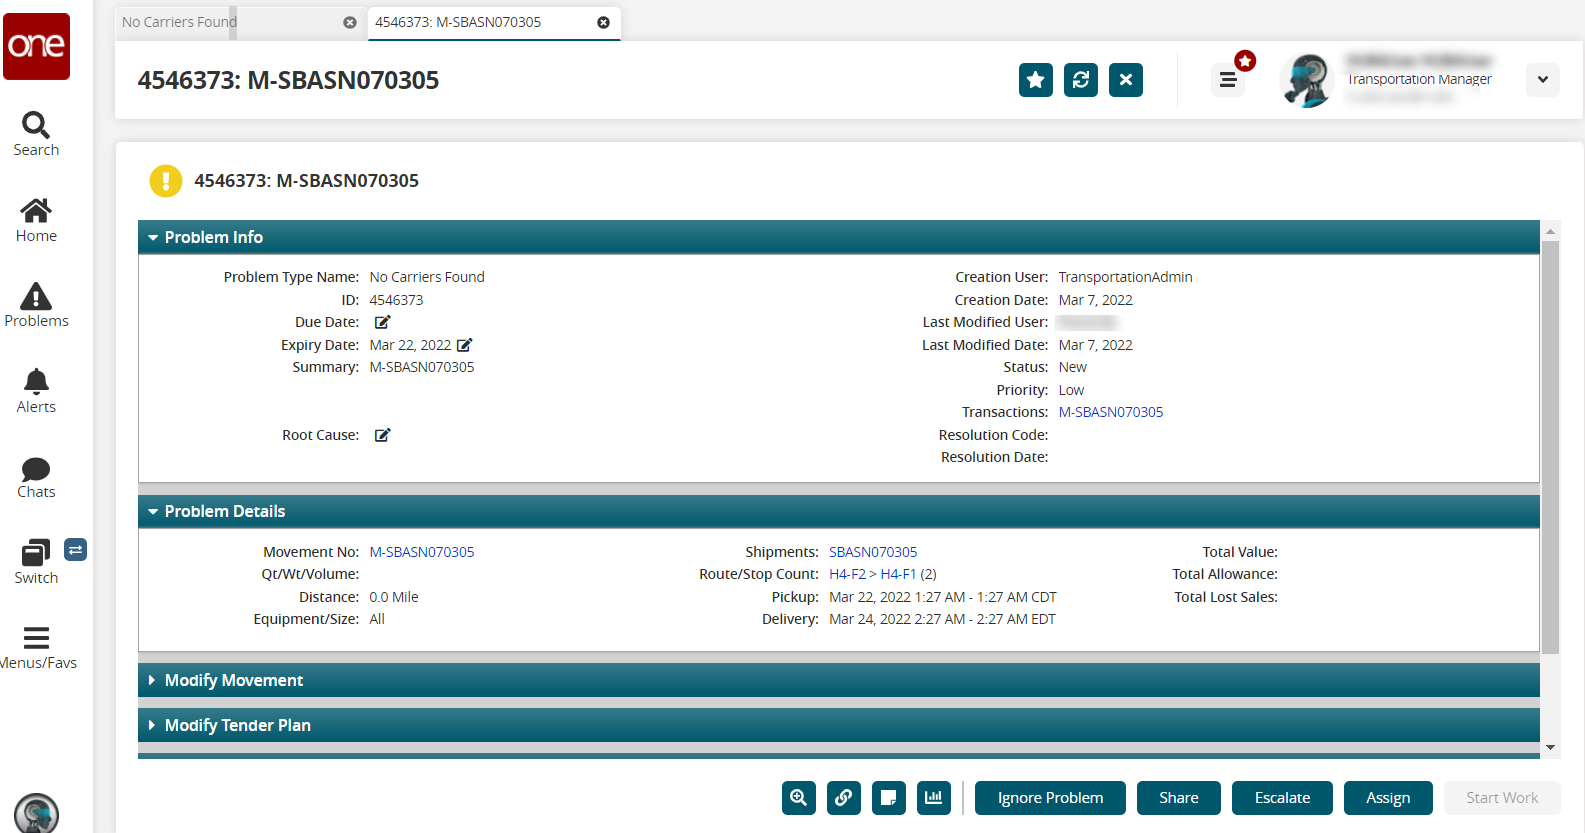Viewport: 1585px width, 833px height.
Task: Click the Equipment/Size value All
Action: 377,619
